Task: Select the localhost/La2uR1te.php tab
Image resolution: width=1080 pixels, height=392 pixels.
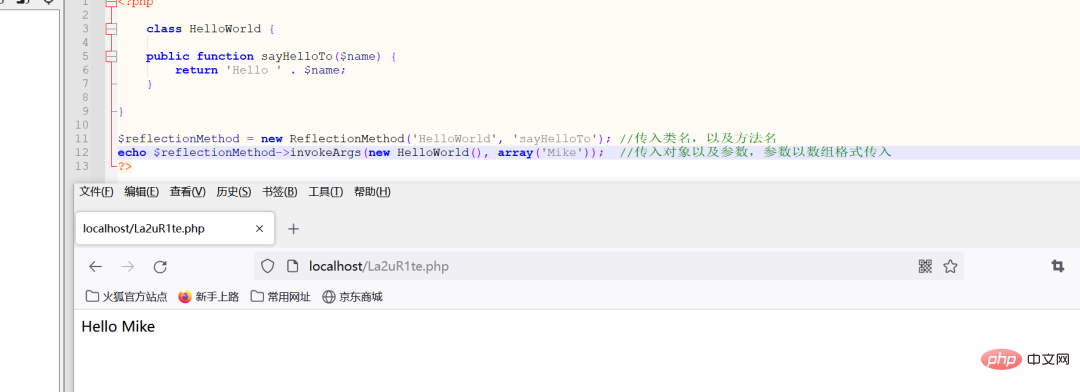Action: (175, 229)
